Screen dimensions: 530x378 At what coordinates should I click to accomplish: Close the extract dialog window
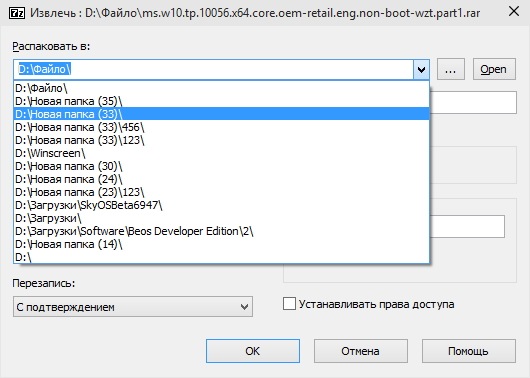514,11
